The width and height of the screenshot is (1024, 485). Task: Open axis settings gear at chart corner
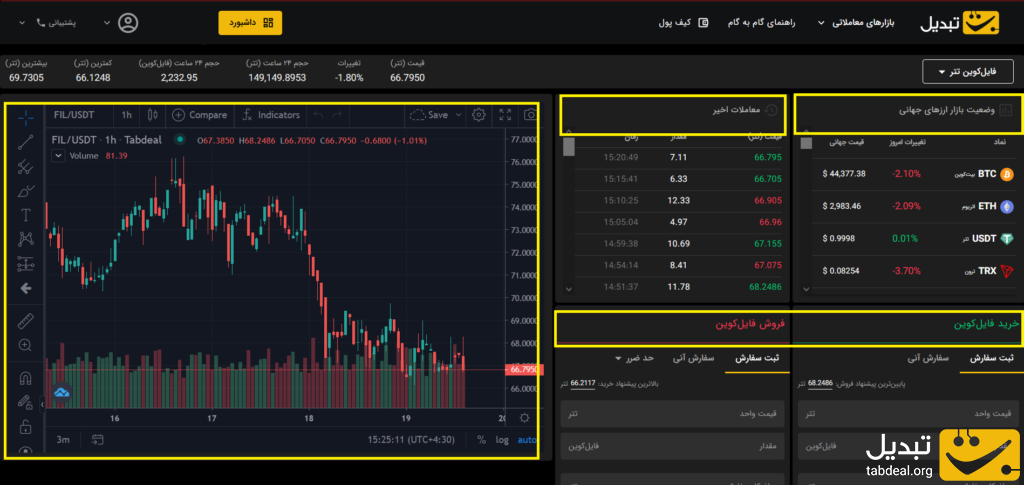coord(524,418)
